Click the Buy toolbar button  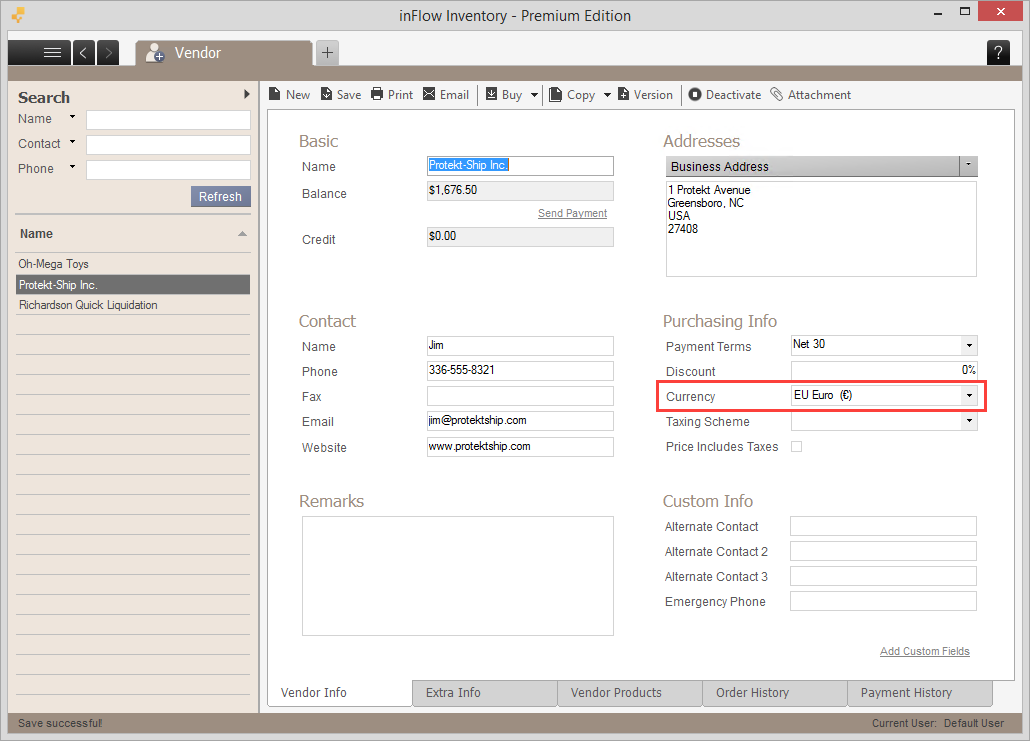[x=504, y=95]
